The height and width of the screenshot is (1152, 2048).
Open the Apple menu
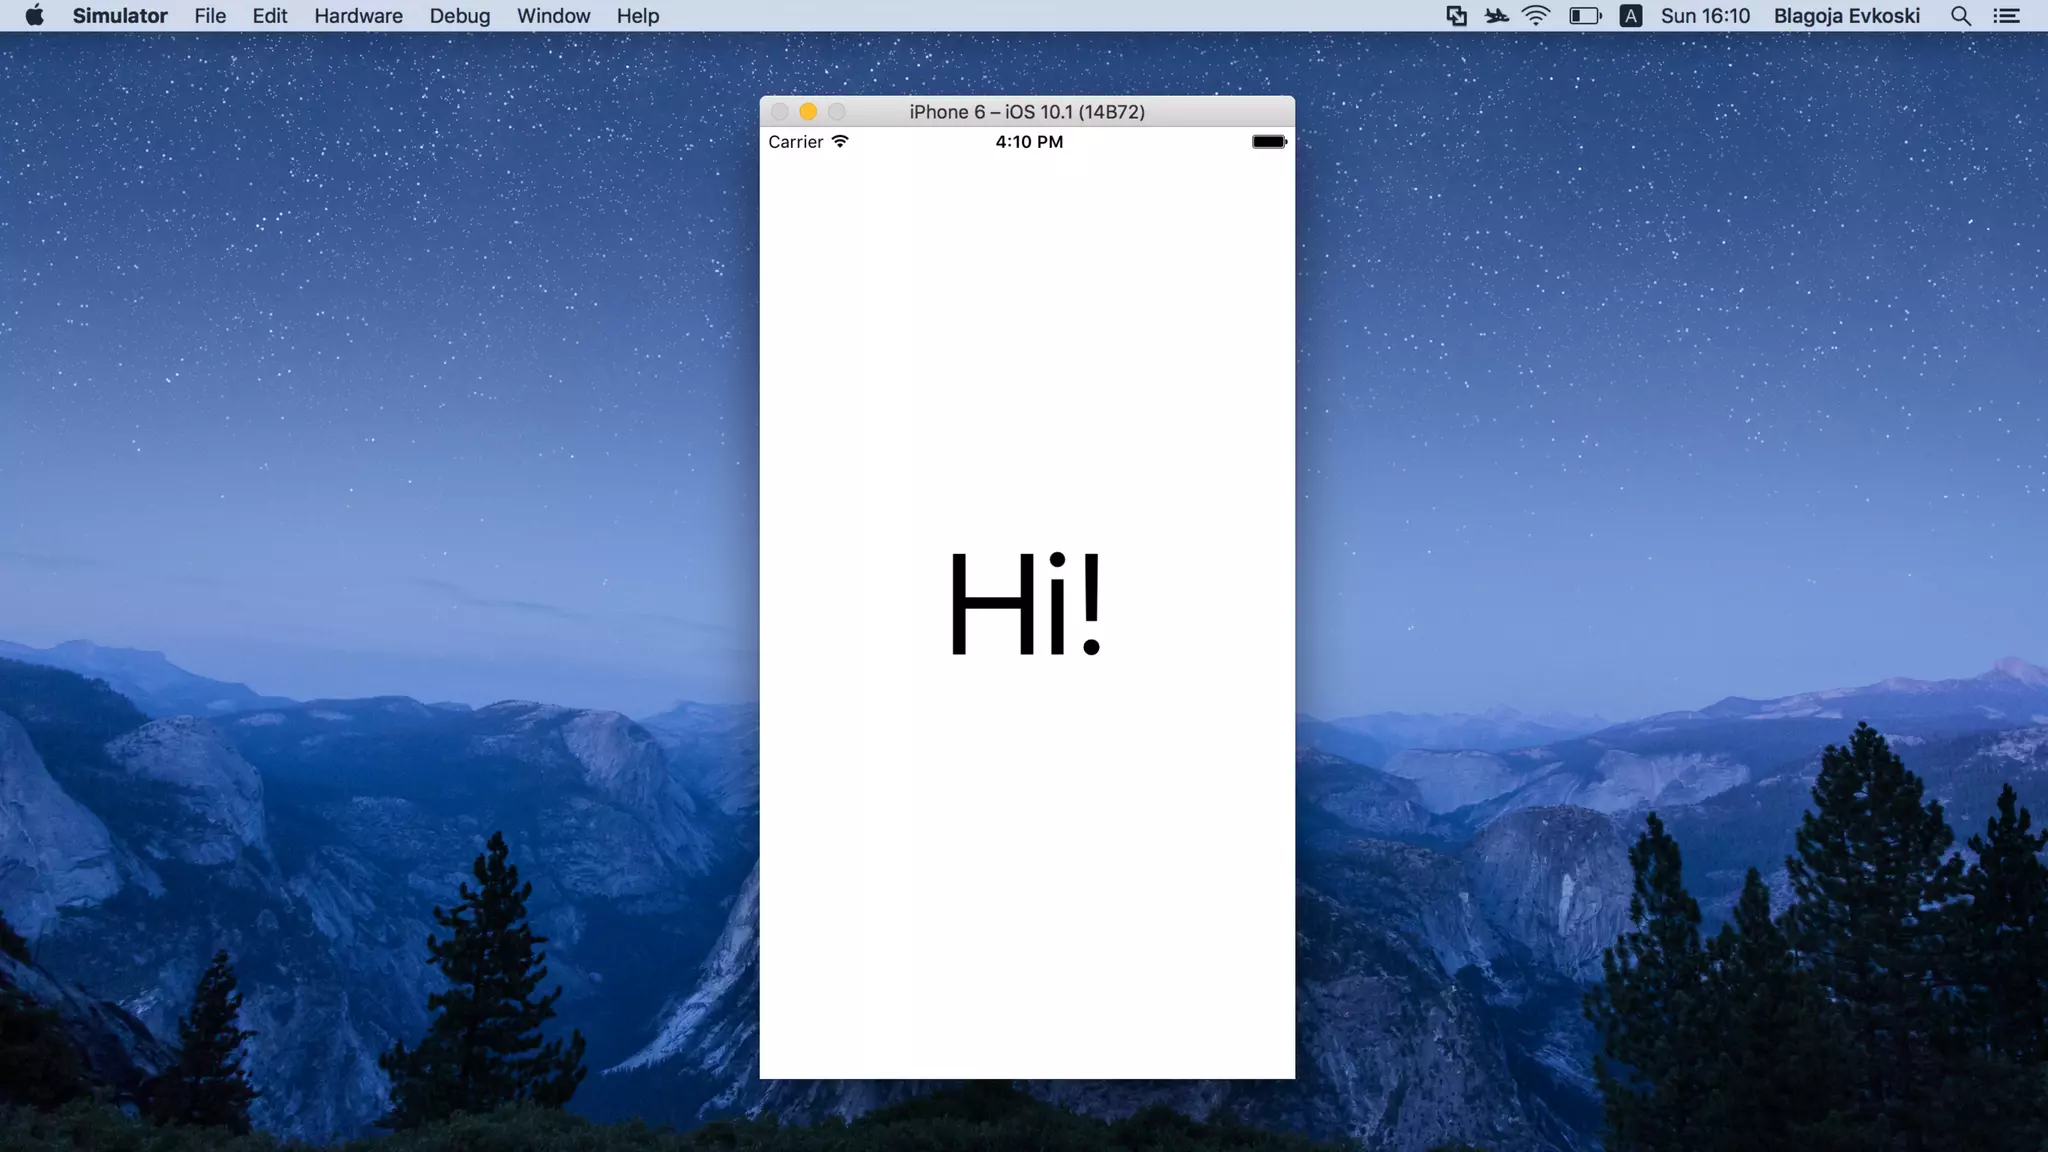[x=34, y=16]
